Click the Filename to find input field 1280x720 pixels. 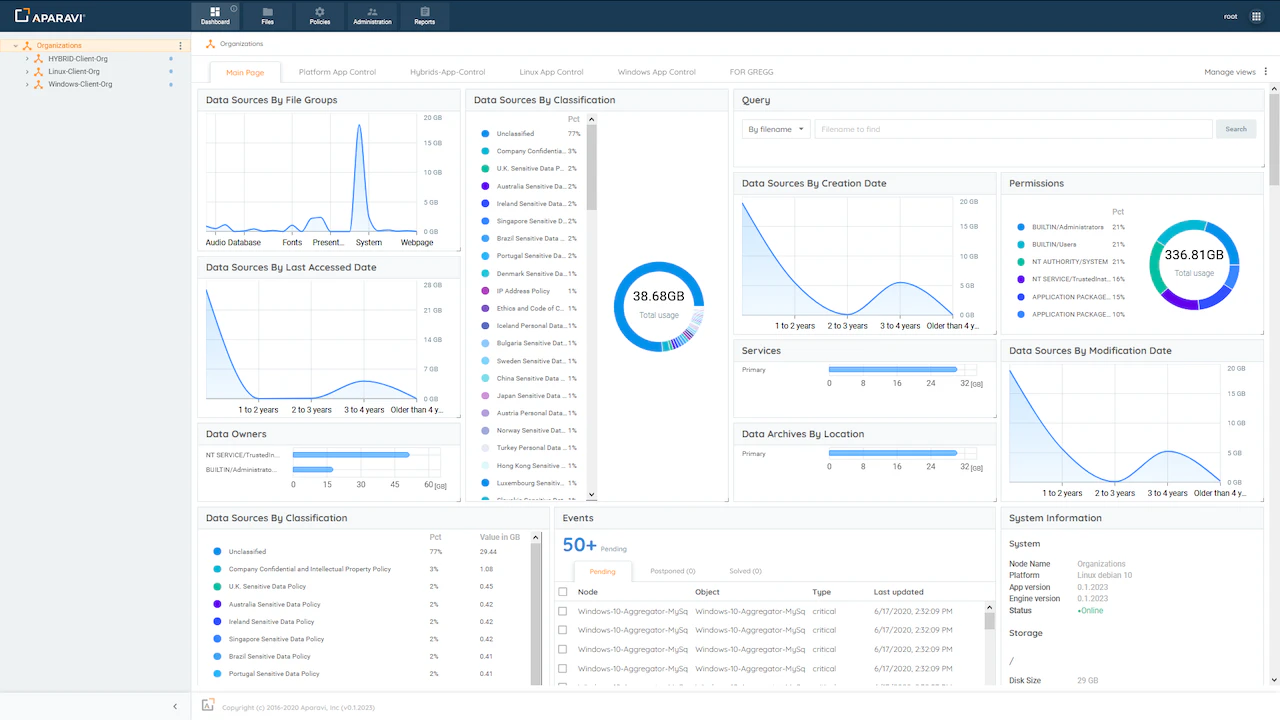pyautogui.click(x=1012, y=129)
